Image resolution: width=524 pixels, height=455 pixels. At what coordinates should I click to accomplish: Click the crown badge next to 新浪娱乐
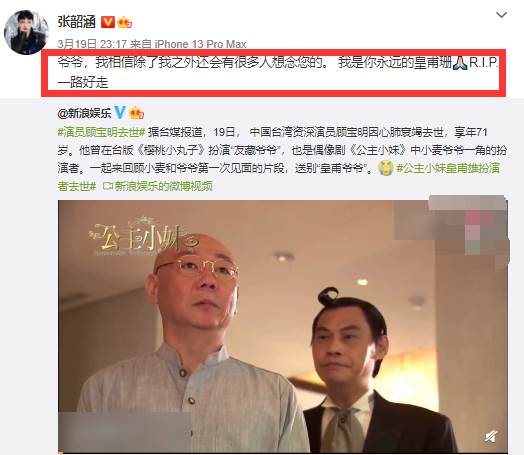click(136, 113)
